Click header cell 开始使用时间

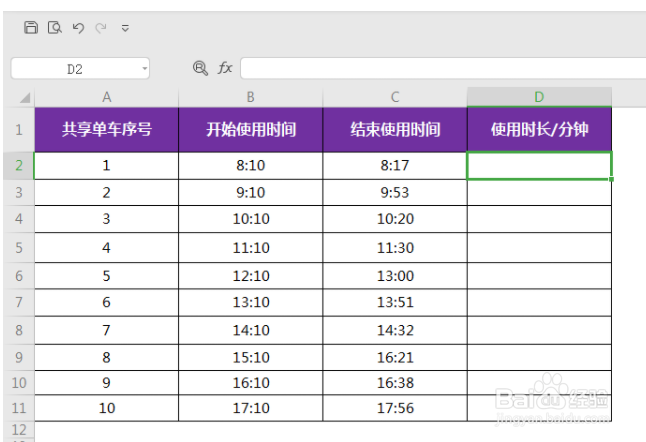coord(250,130)
